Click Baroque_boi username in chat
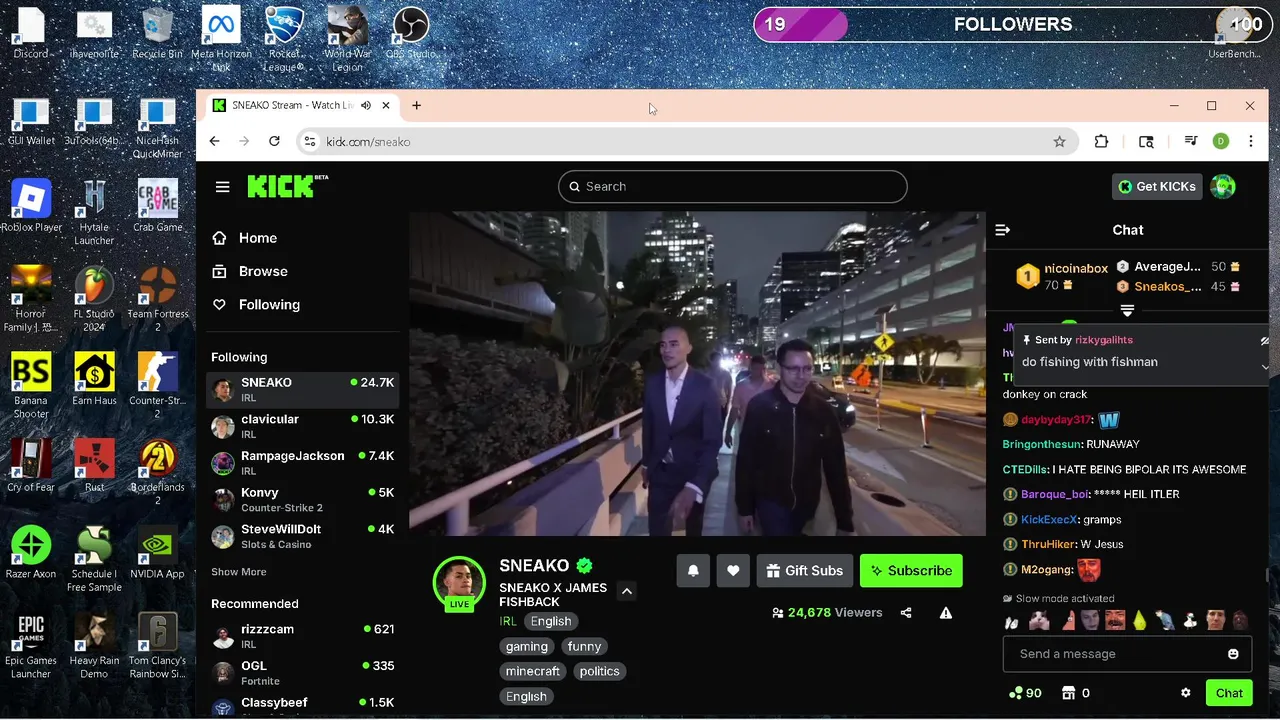1280x720 pixels. point(1055,494)
